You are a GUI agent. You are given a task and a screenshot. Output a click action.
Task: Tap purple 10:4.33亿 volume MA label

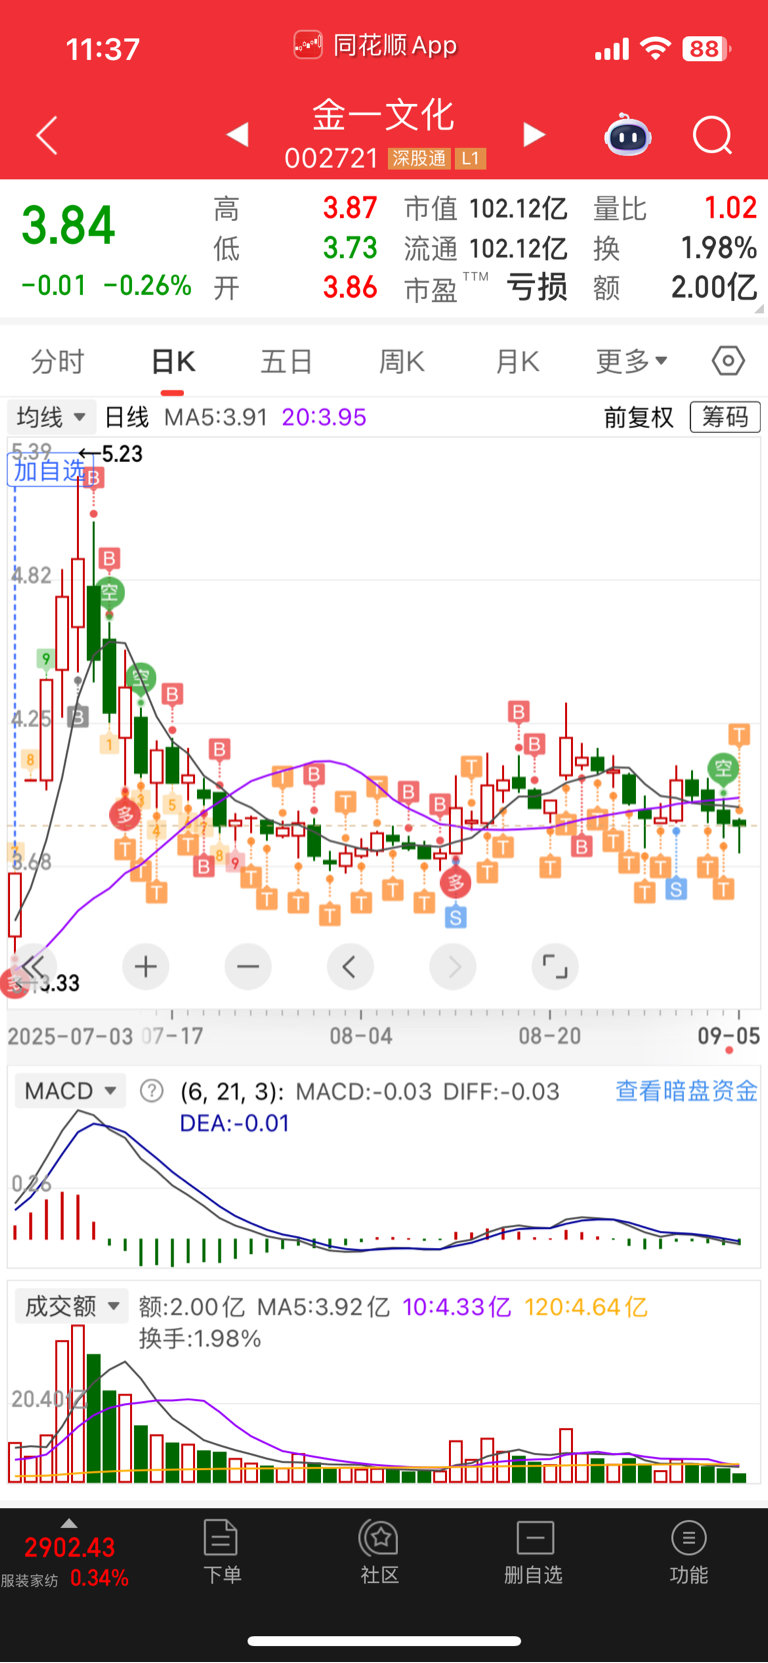point(456,1307)
